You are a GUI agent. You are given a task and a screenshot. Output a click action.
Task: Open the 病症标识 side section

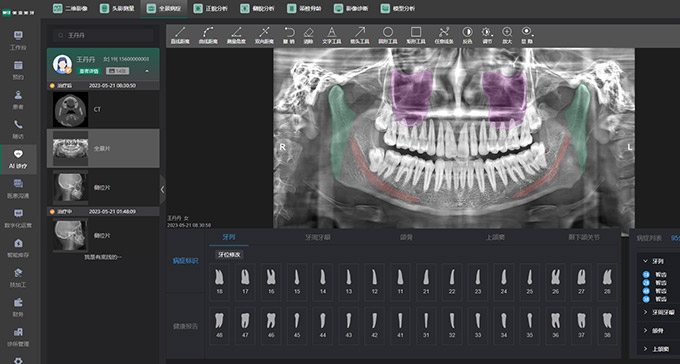186,261
